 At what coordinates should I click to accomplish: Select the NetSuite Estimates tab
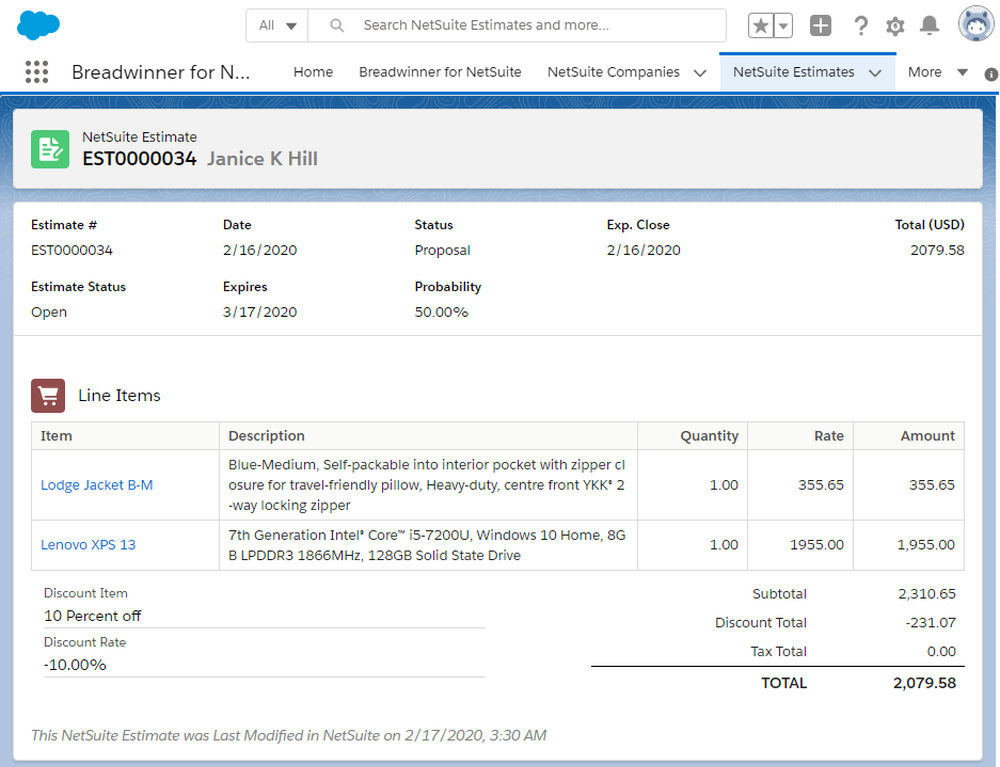(793, 72)
